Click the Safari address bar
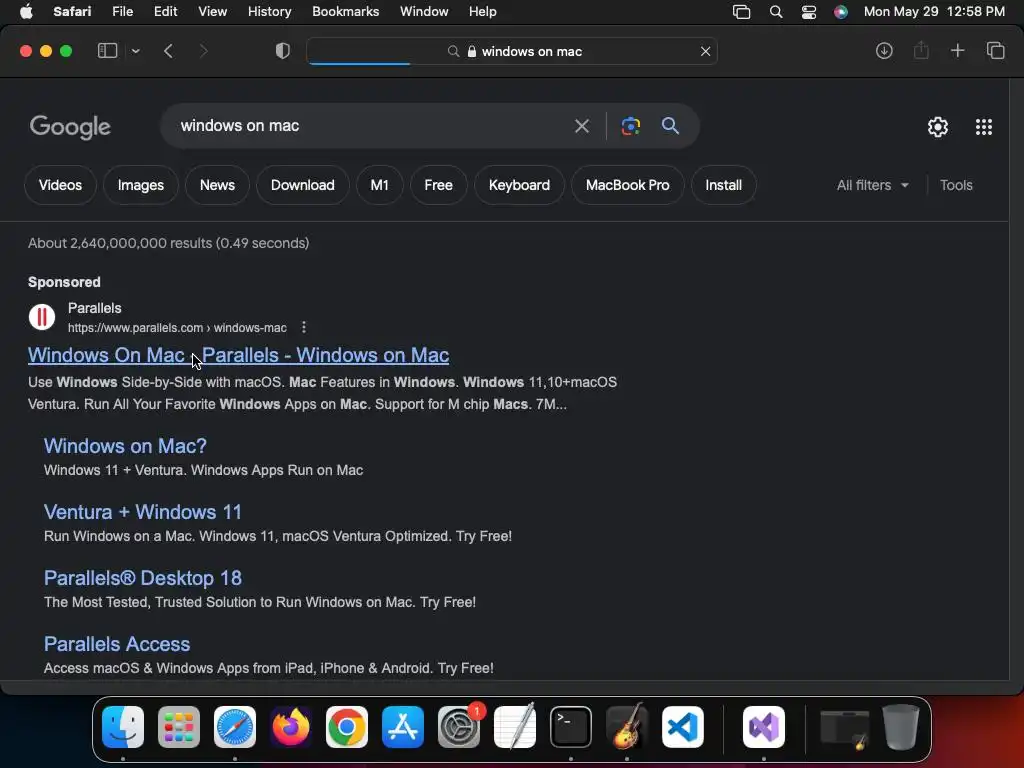Viewport: 1024px width, 768px height. [x=512, y=52]
